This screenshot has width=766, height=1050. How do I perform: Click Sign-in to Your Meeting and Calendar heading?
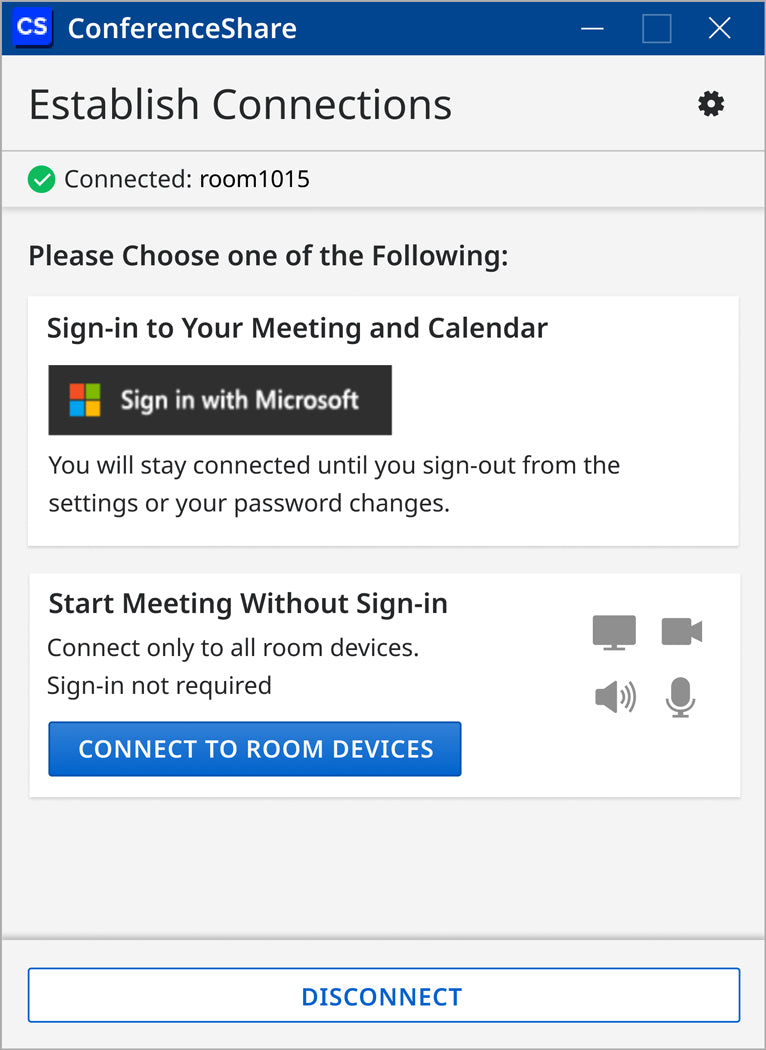[x=297, y=328]
